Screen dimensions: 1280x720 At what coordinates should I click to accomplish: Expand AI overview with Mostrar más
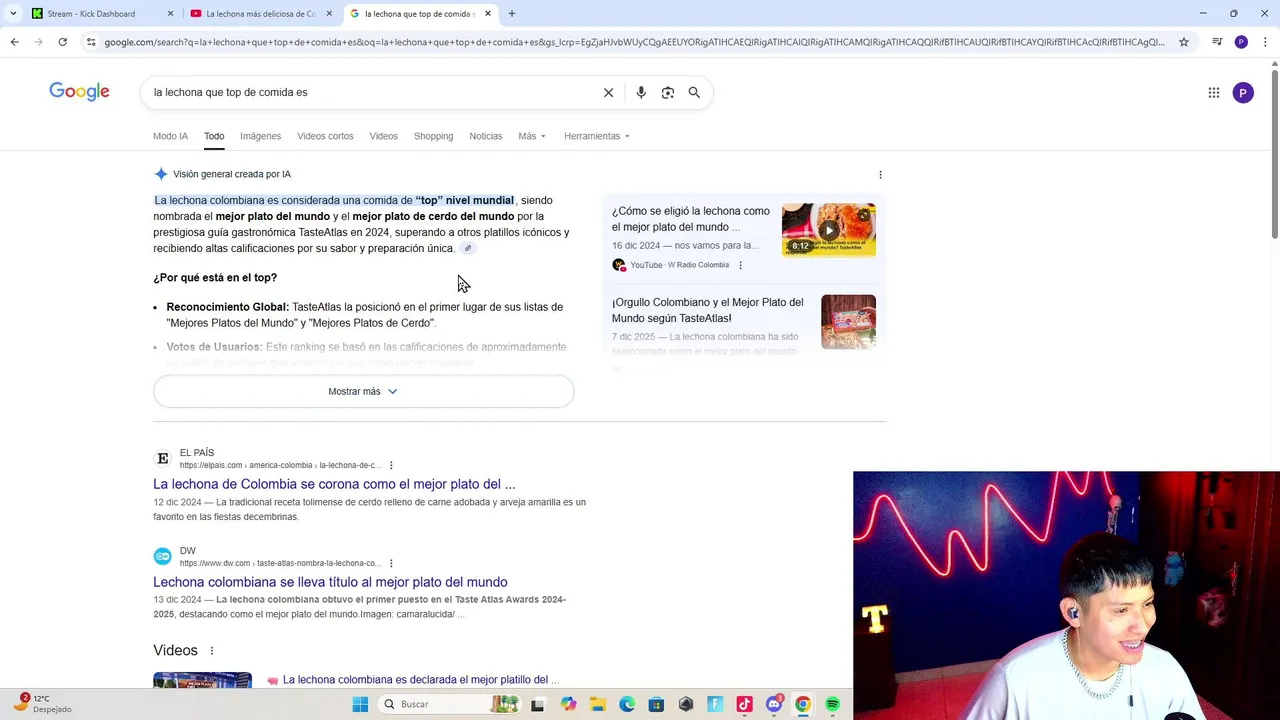tap(363, 391)
